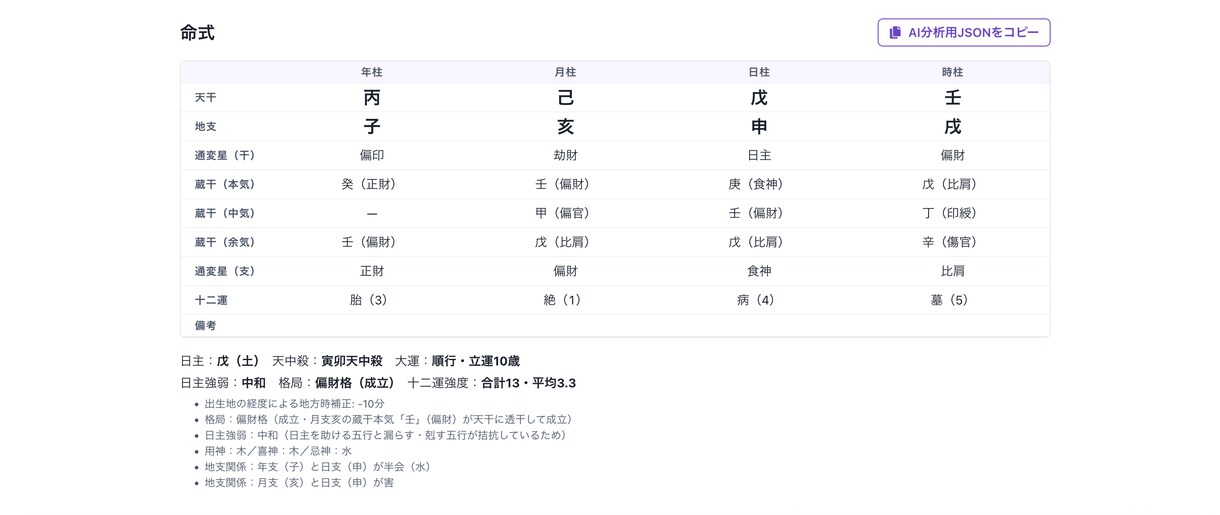The image size is (1220, 515).
Task: Click the 備考 row label
Action: point(205,326)
